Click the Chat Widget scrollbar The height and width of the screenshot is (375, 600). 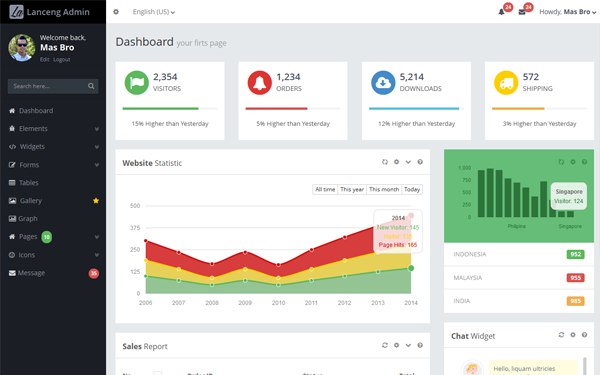(585, 365)
